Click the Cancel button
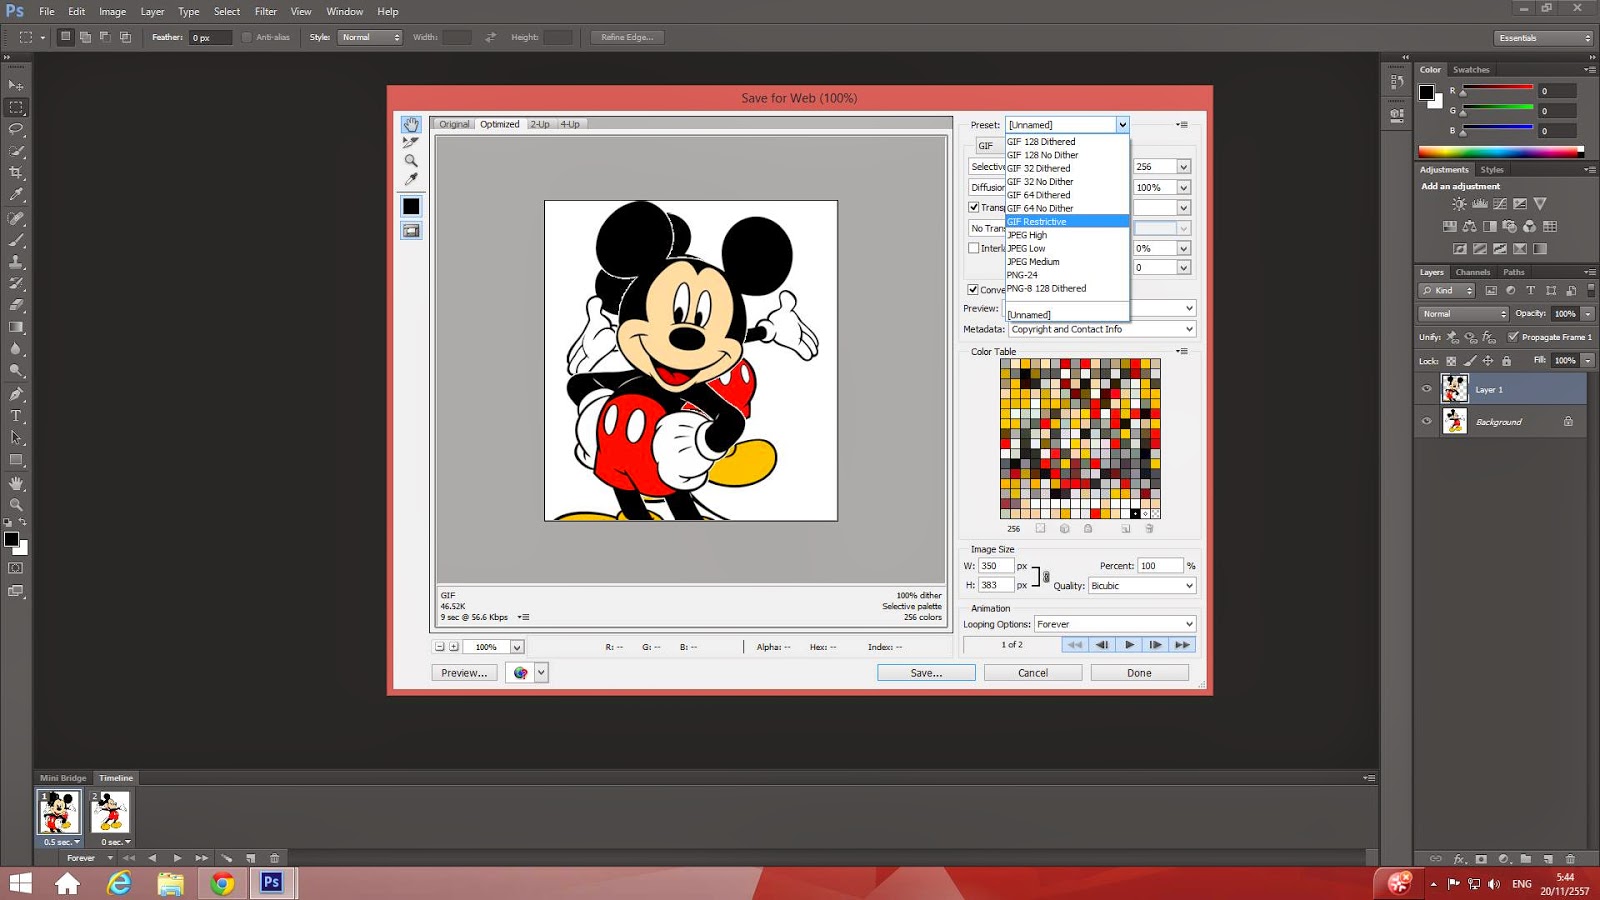The height and width of the screenshot is (900, 1600). click(1033, 673)
